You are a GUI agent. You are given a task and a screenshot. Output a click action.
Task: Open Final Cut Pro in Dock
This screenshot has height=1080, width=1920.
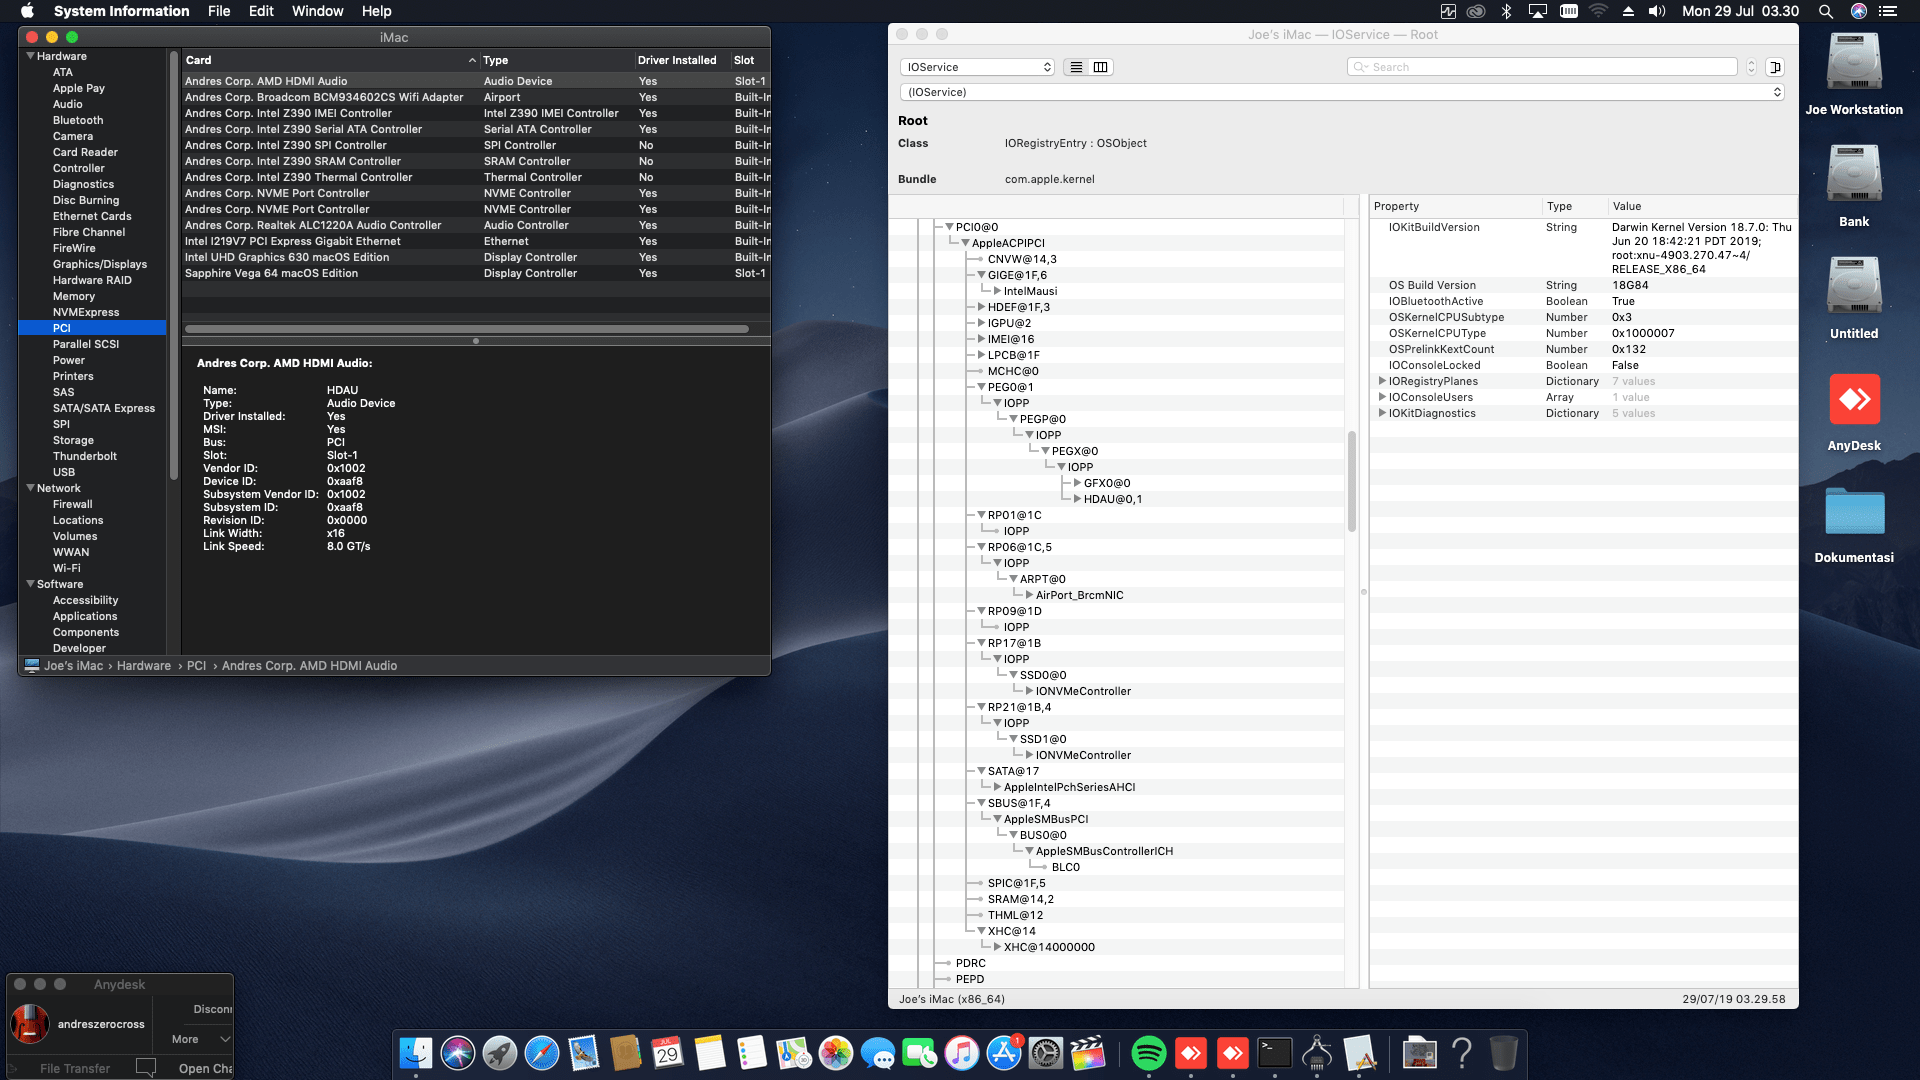click(1088, 1053)
